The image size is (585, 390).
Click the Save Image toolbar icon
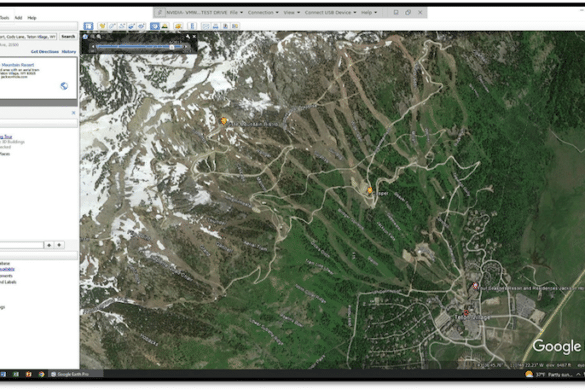click(x=225, y=26)
